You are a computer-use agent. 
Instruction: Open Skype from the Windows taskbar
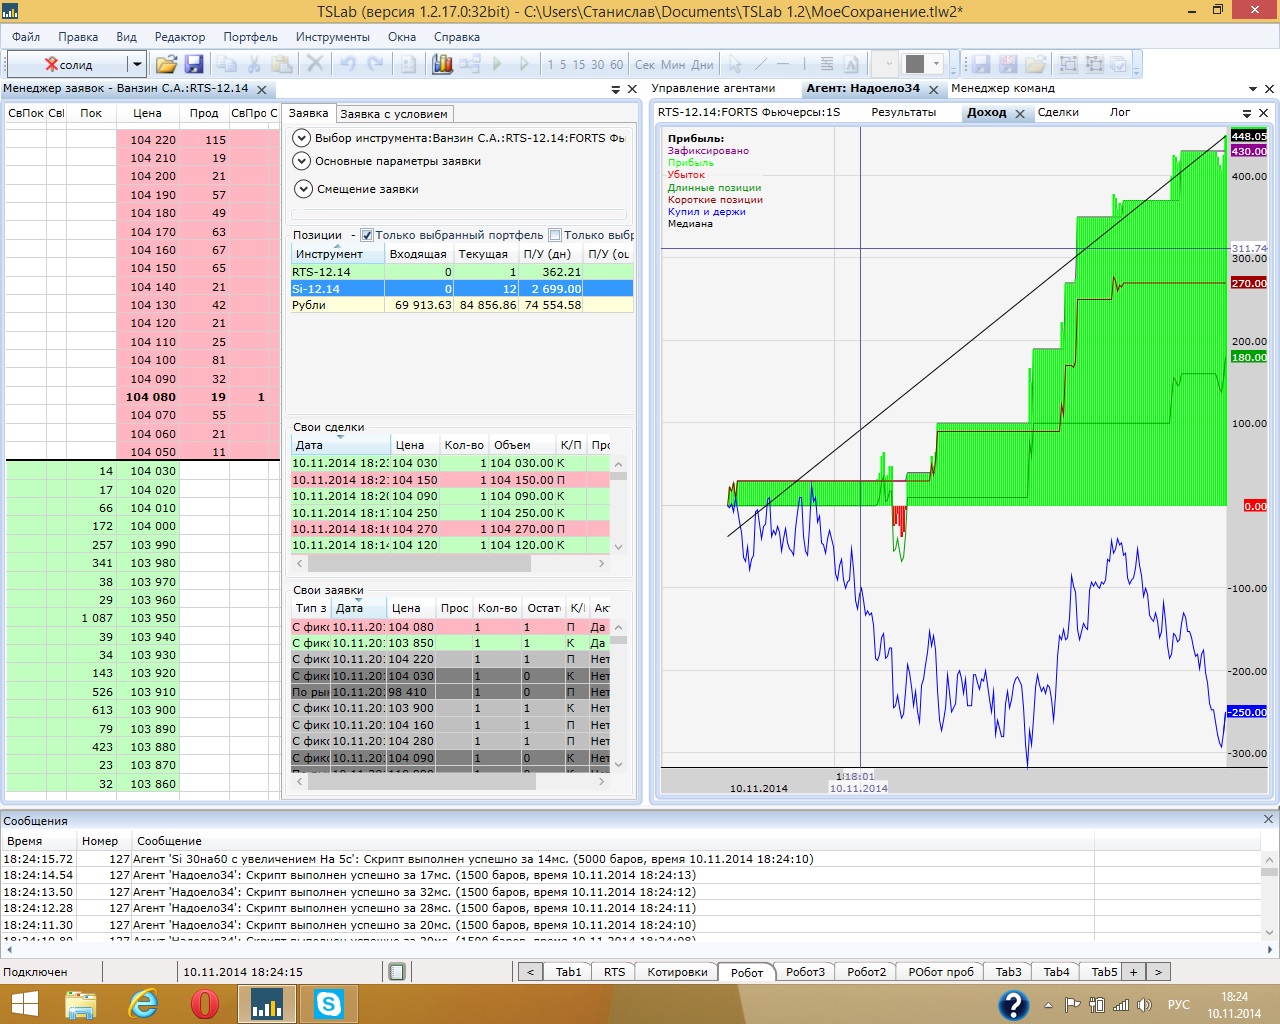coord(328,1003)
